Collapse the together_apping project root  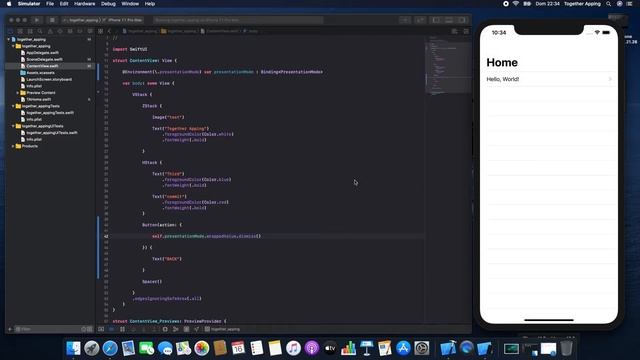click(9, 40)
